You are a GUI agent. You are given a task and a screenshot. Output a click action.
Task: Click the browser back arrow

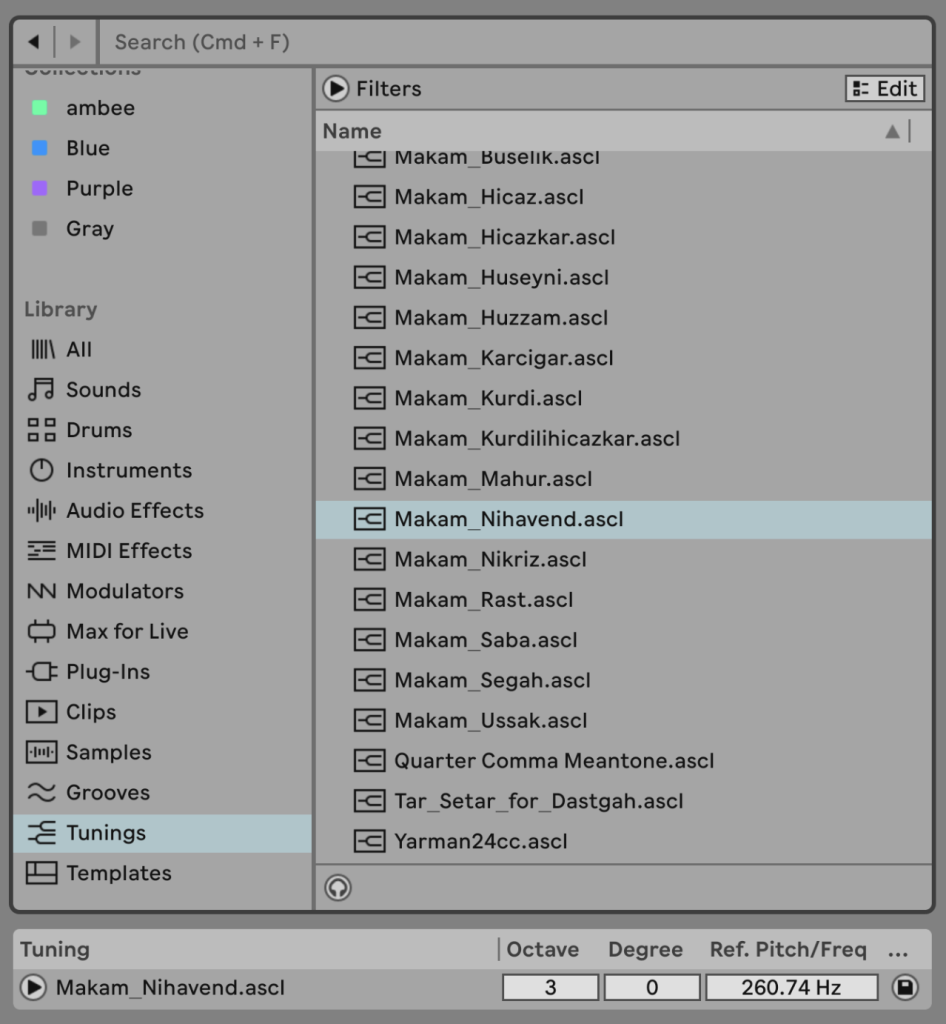point(33,42)
